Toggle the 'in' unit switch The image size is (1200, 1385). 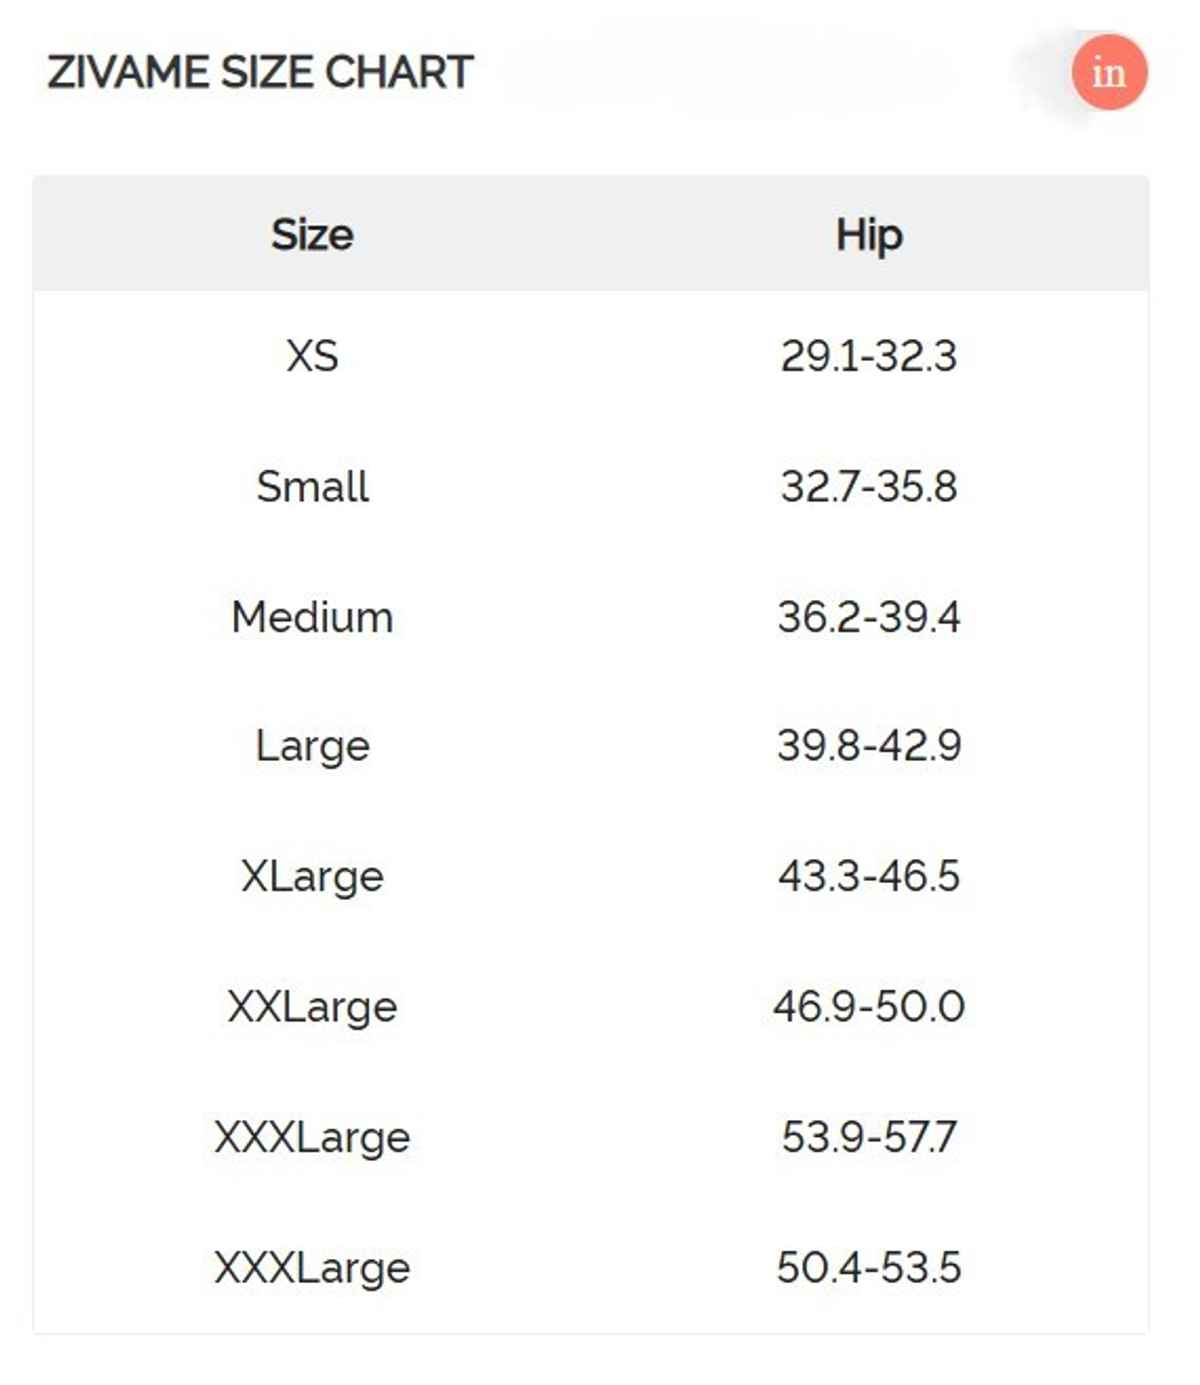(1107, 73)
